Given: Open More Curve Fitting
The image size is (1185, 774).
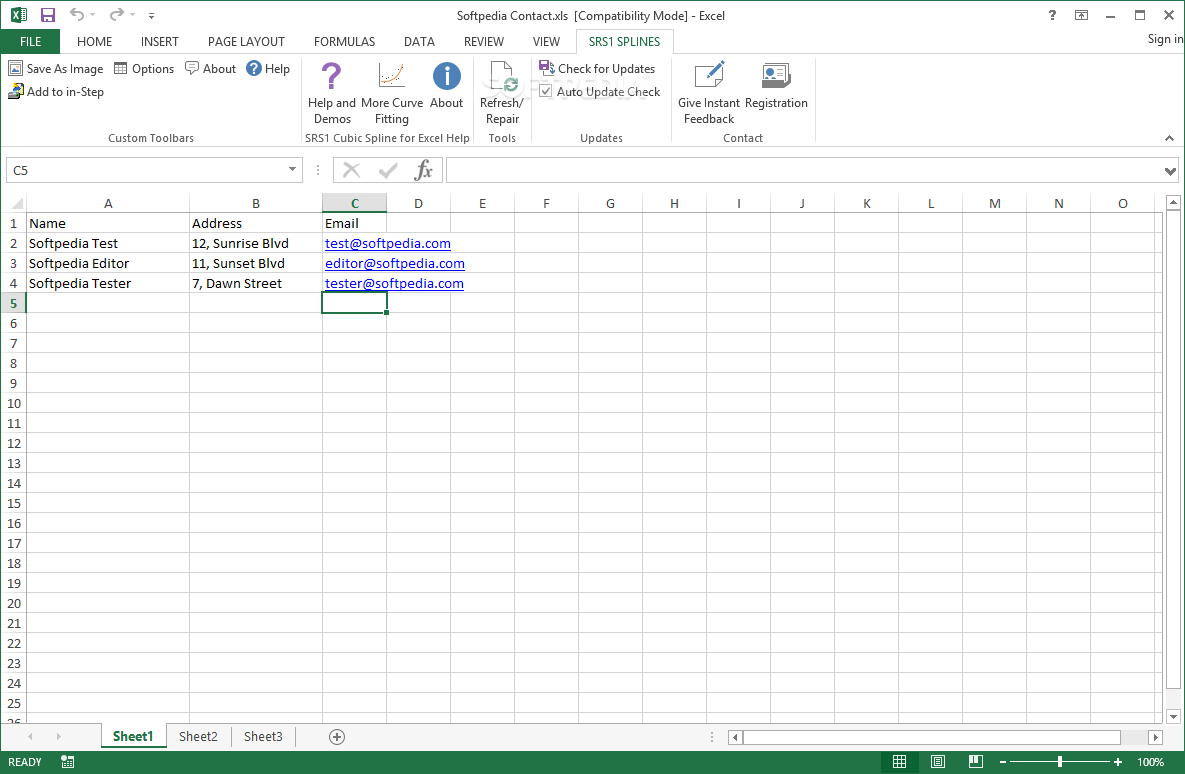Looking at the screenshot, I should point(391,94).
